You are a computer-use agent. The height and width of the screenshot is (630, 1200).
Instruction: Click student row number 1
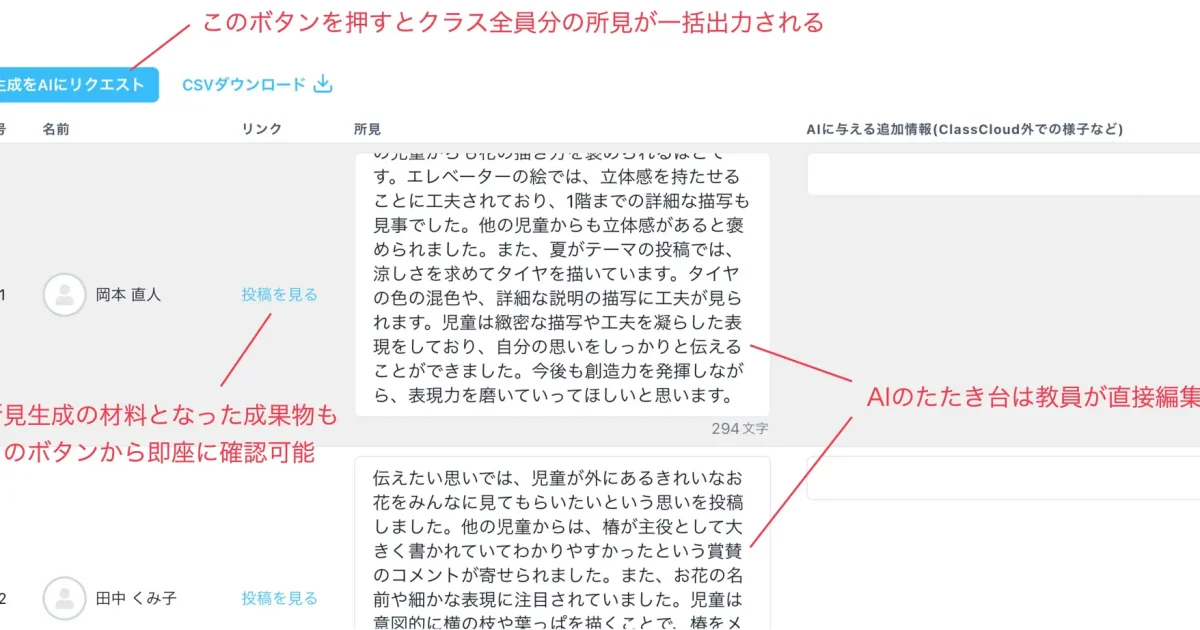(3, 295)
